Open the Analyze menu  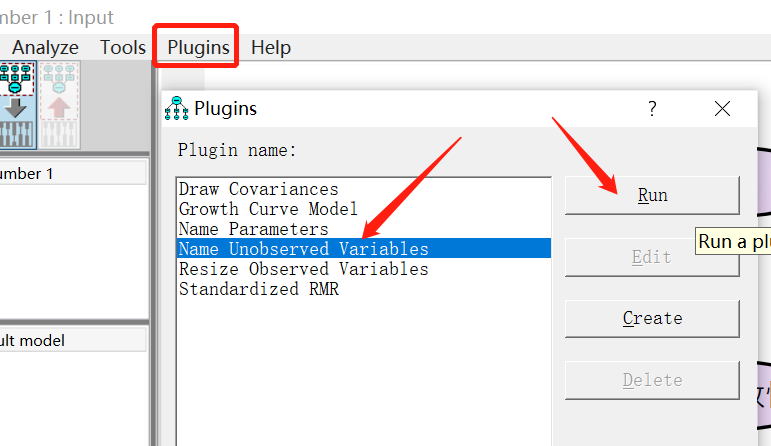[x=45, y=47]
